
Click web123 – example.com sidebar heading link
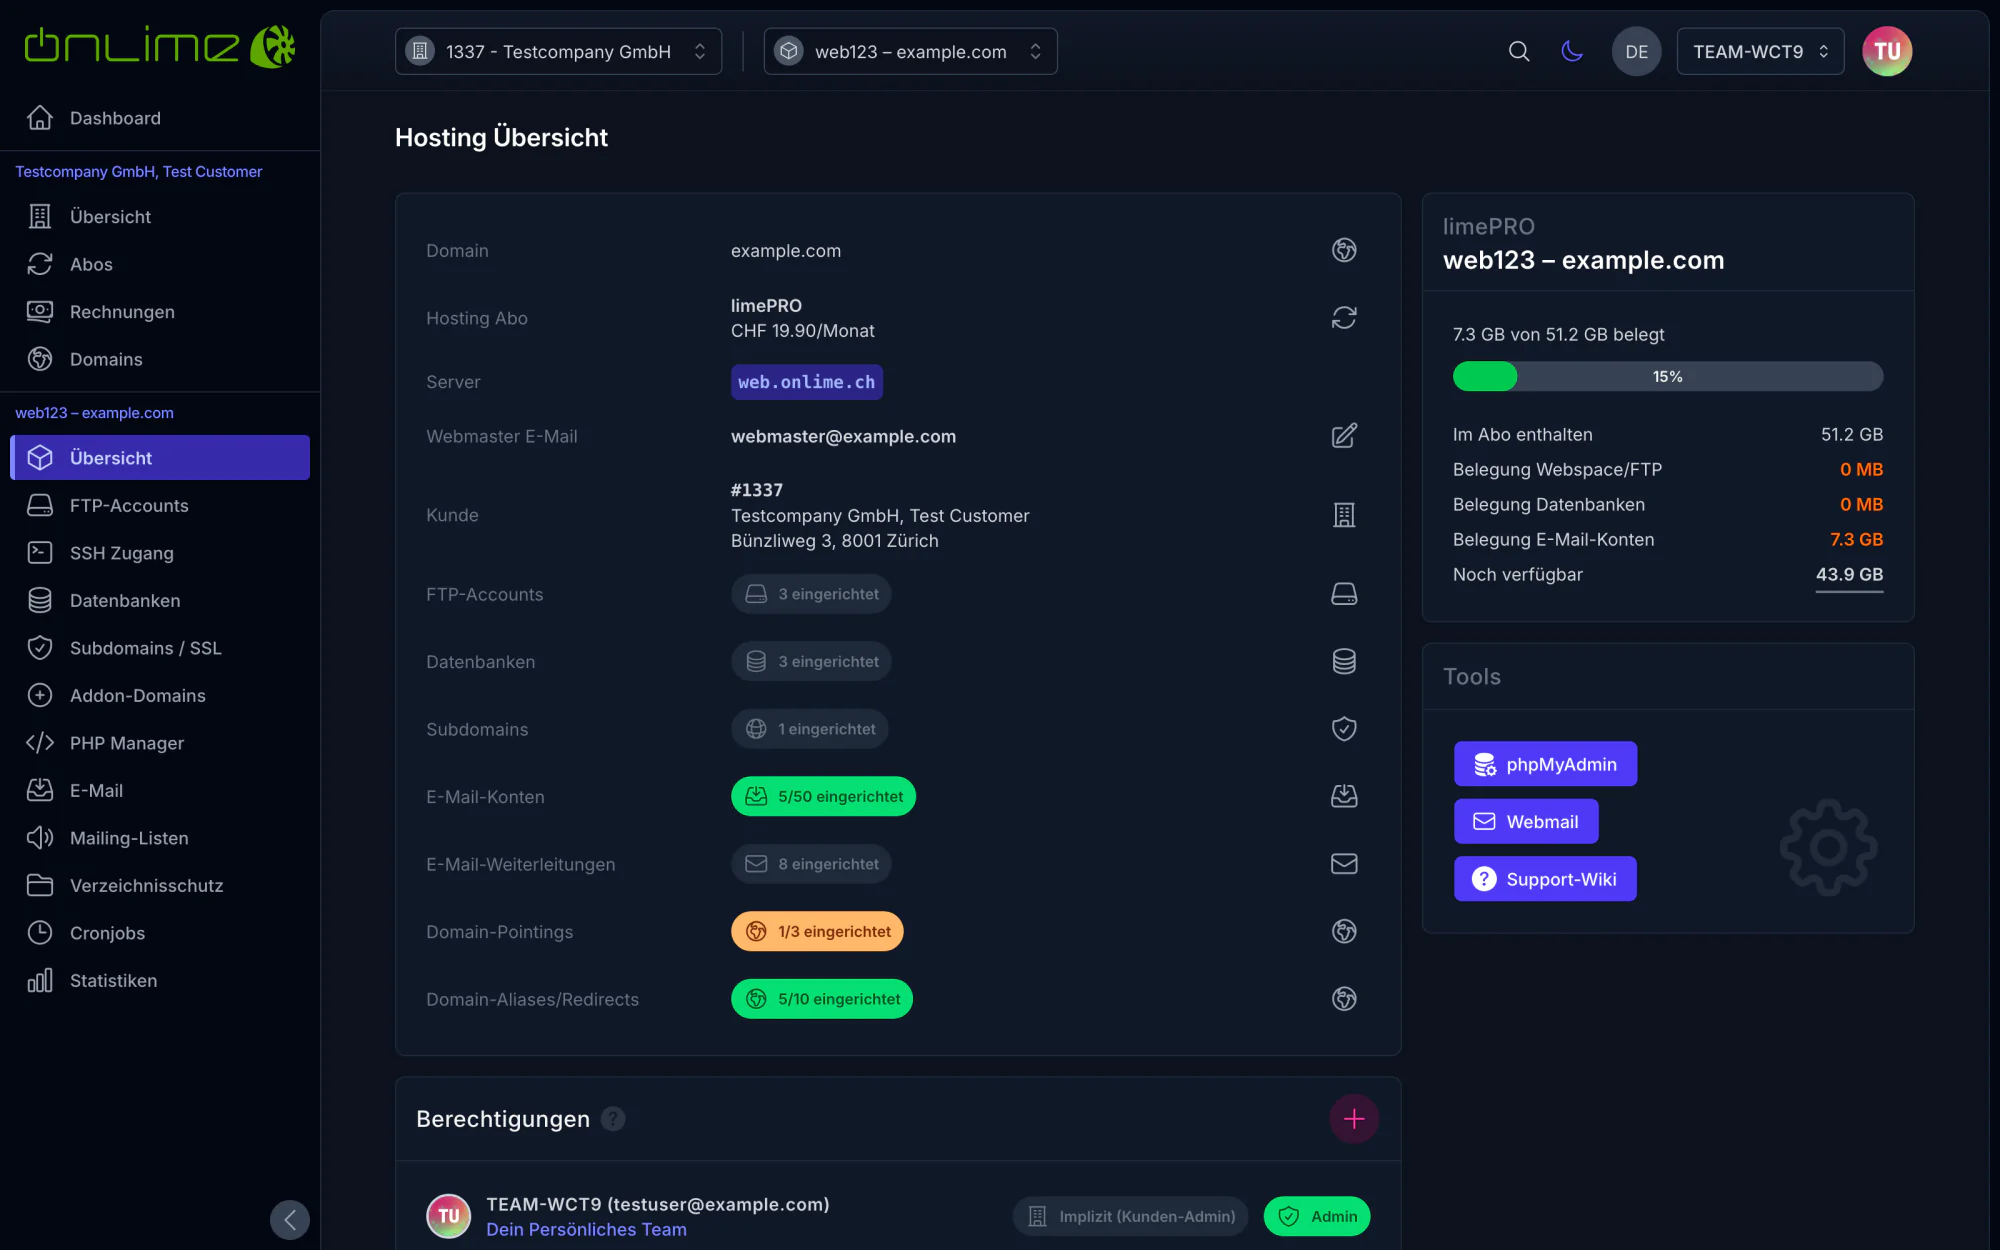pos(95,413)
